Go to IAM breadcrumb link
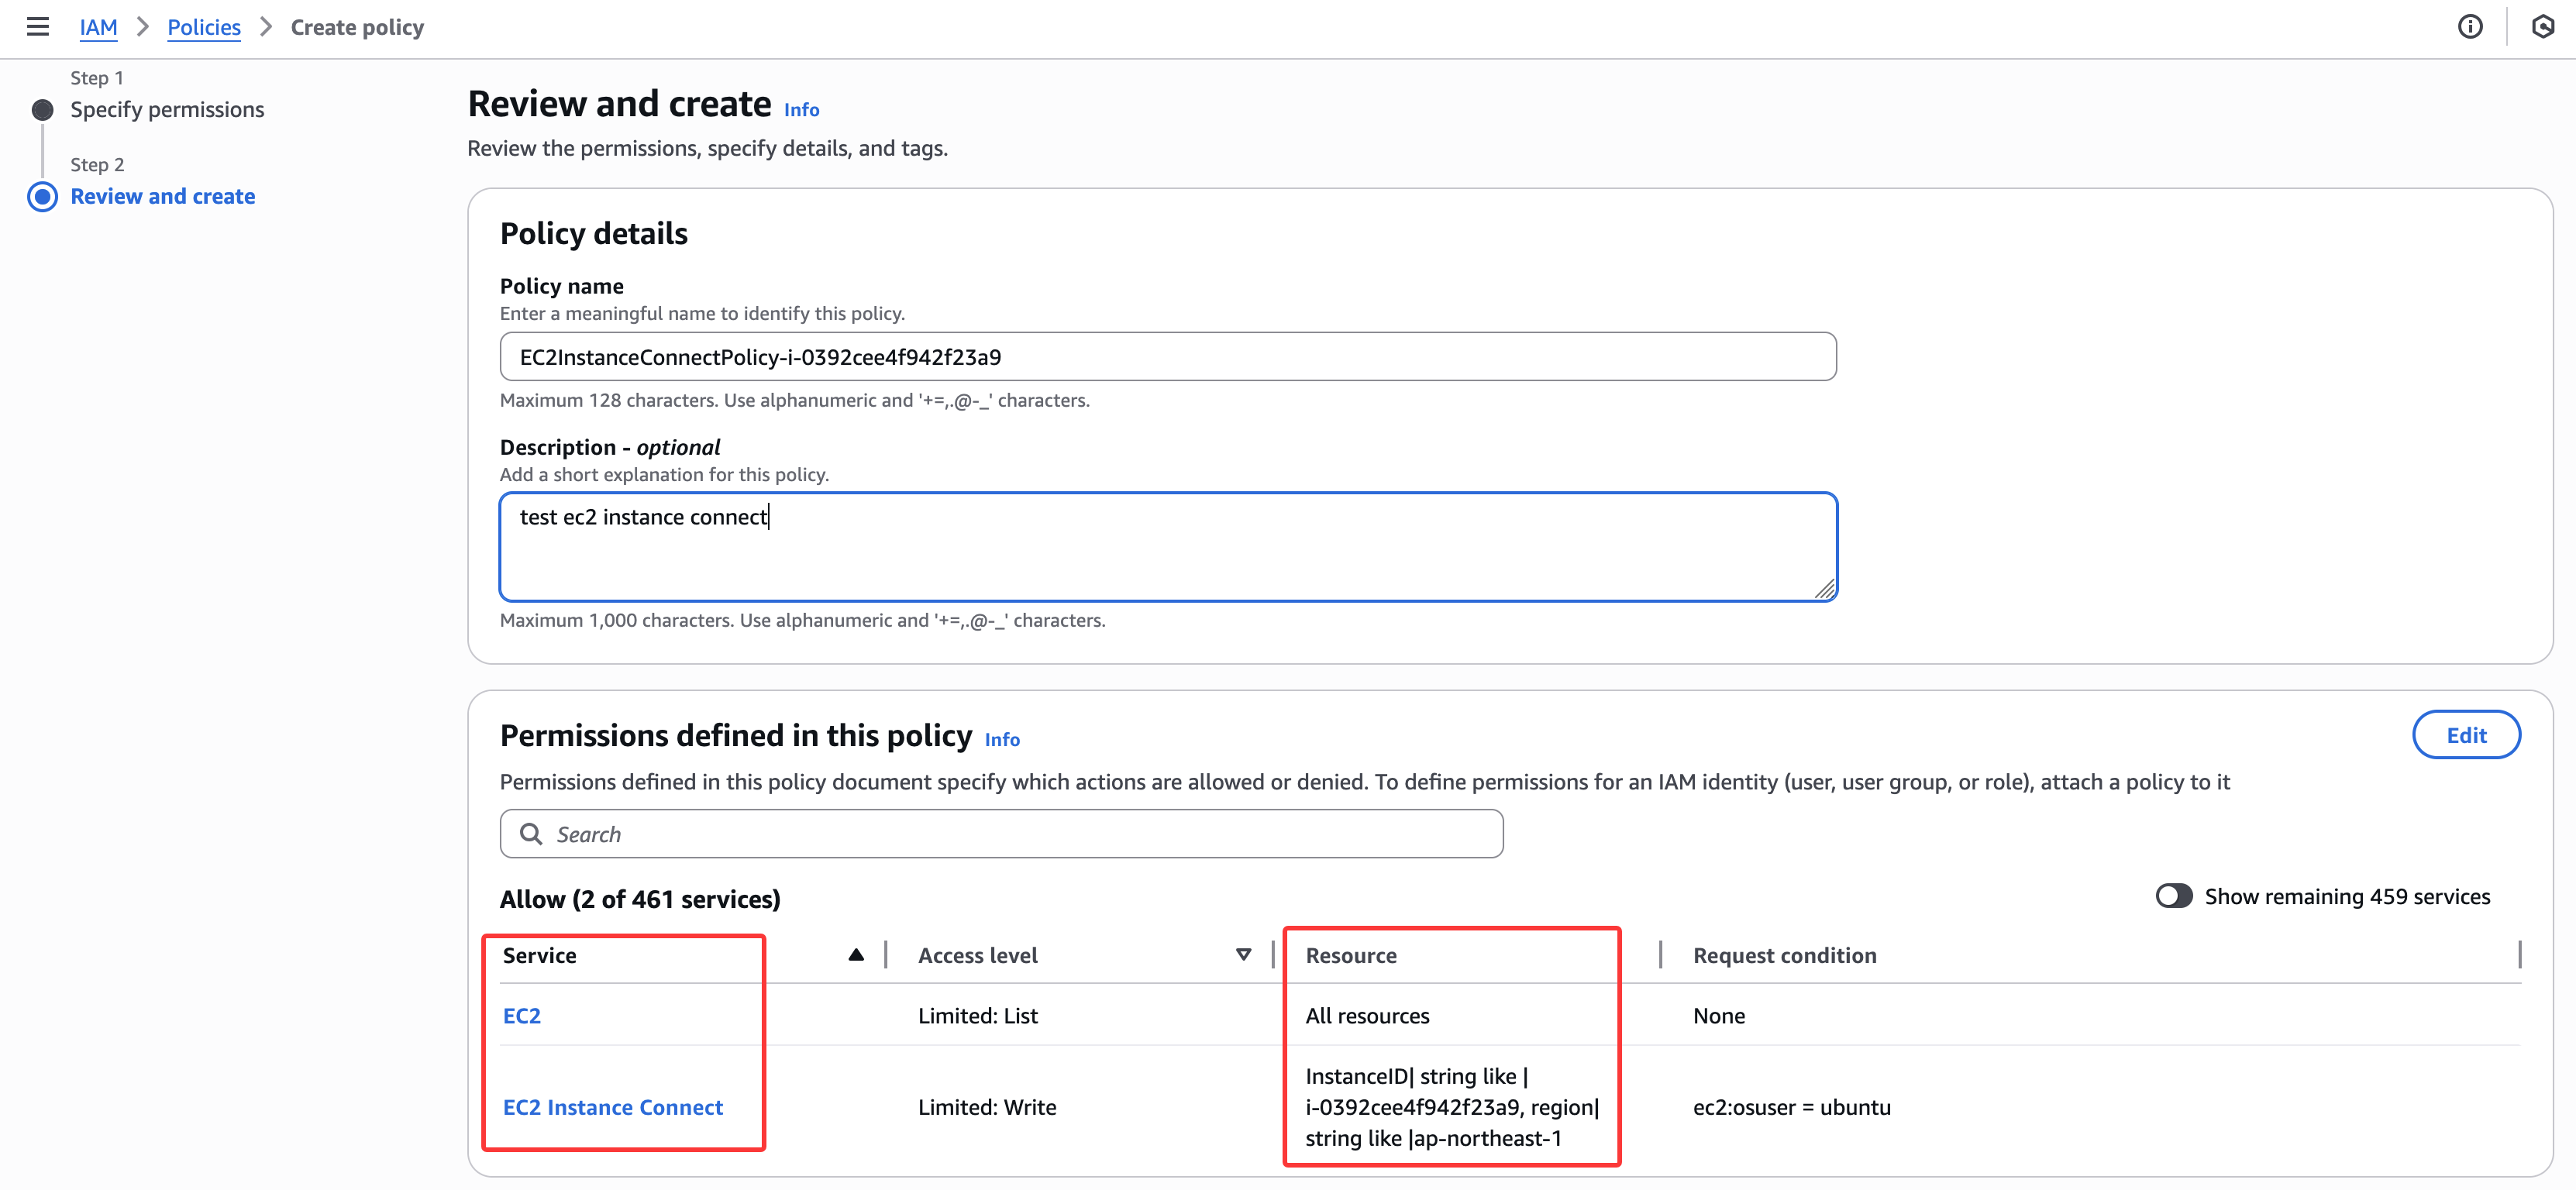Screen dimensions: 2576x1190 pos(98,27)
